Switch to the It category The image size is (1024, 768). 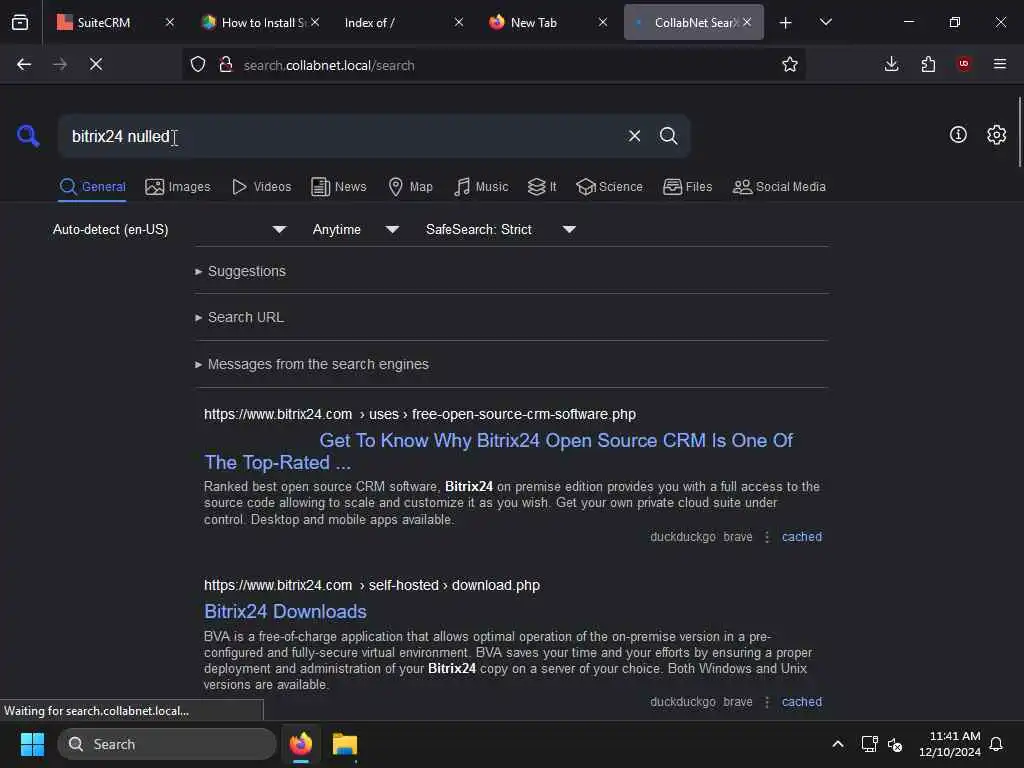point(542,187)
